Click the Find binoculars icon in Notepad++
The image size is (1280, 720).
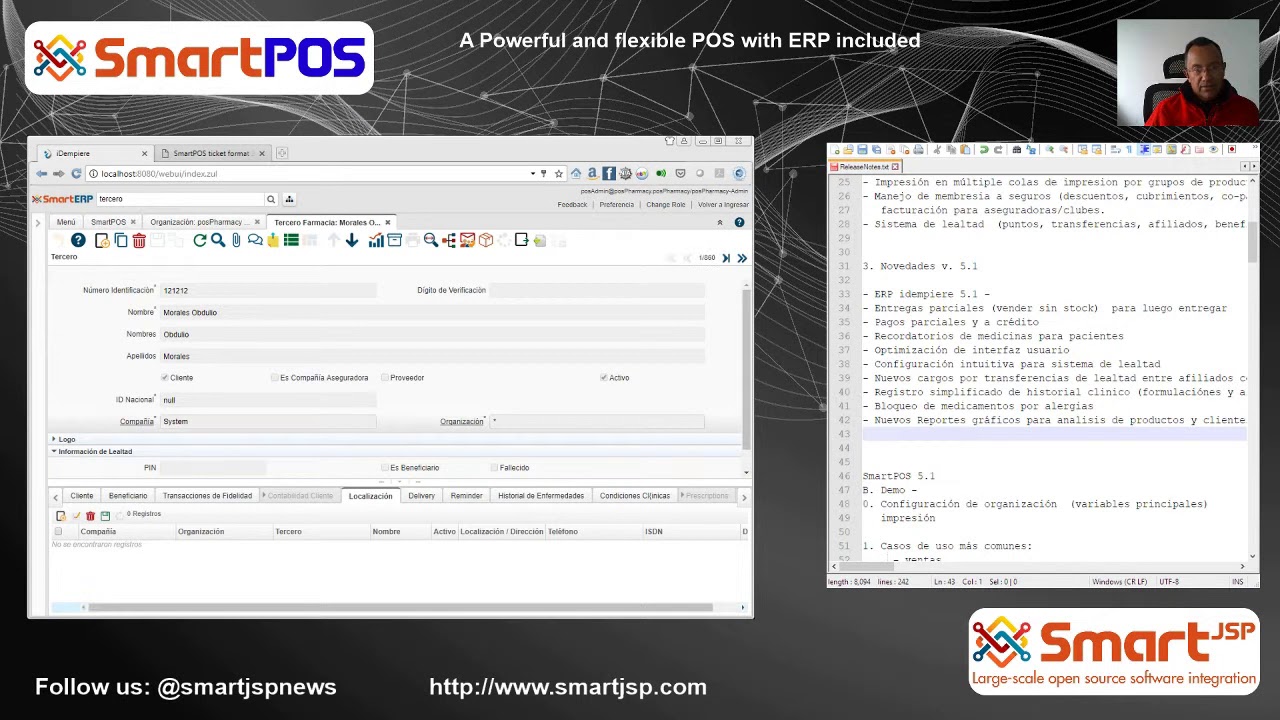(x=1017, y=150)
